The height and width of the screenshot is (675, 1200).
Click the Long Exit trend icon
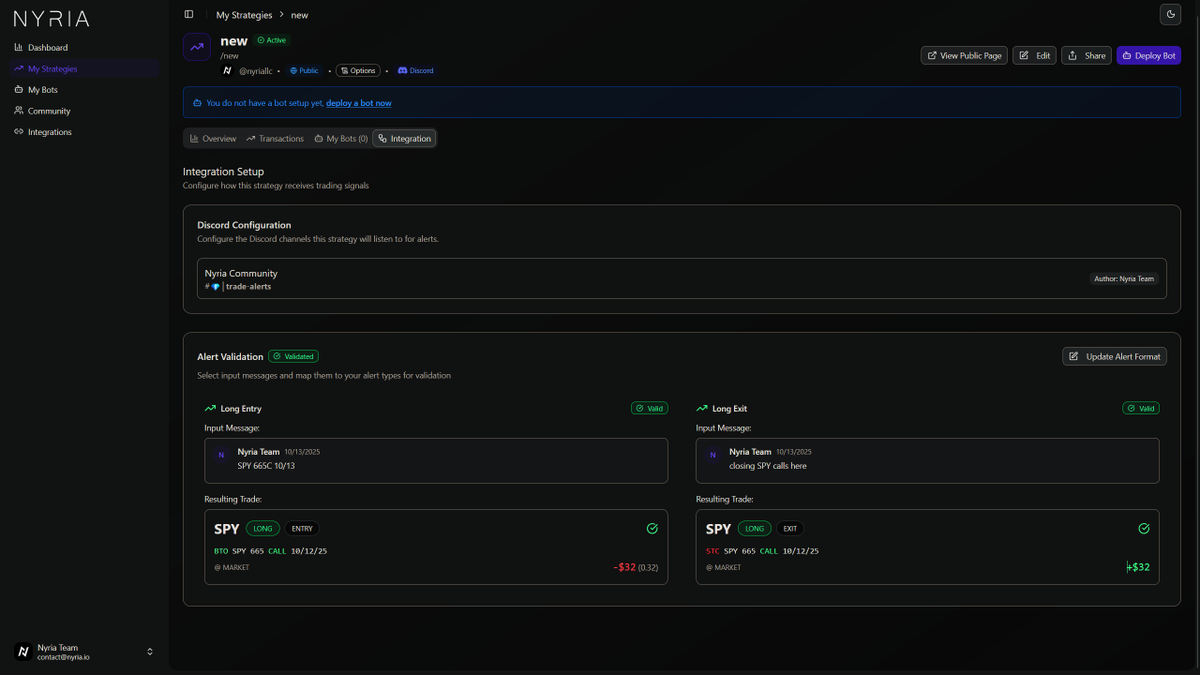coord(702,409)
